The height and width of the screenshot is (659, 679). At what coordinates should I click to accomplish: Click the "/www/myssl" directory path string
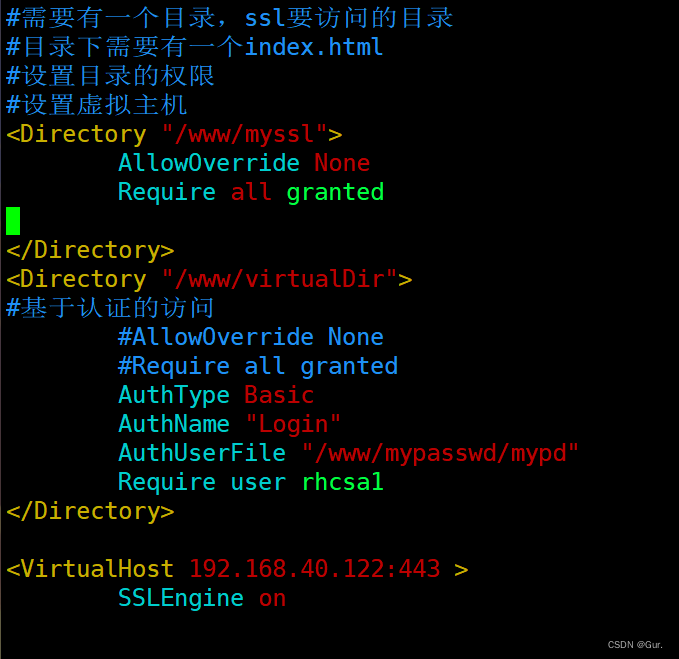click(244, 134)
